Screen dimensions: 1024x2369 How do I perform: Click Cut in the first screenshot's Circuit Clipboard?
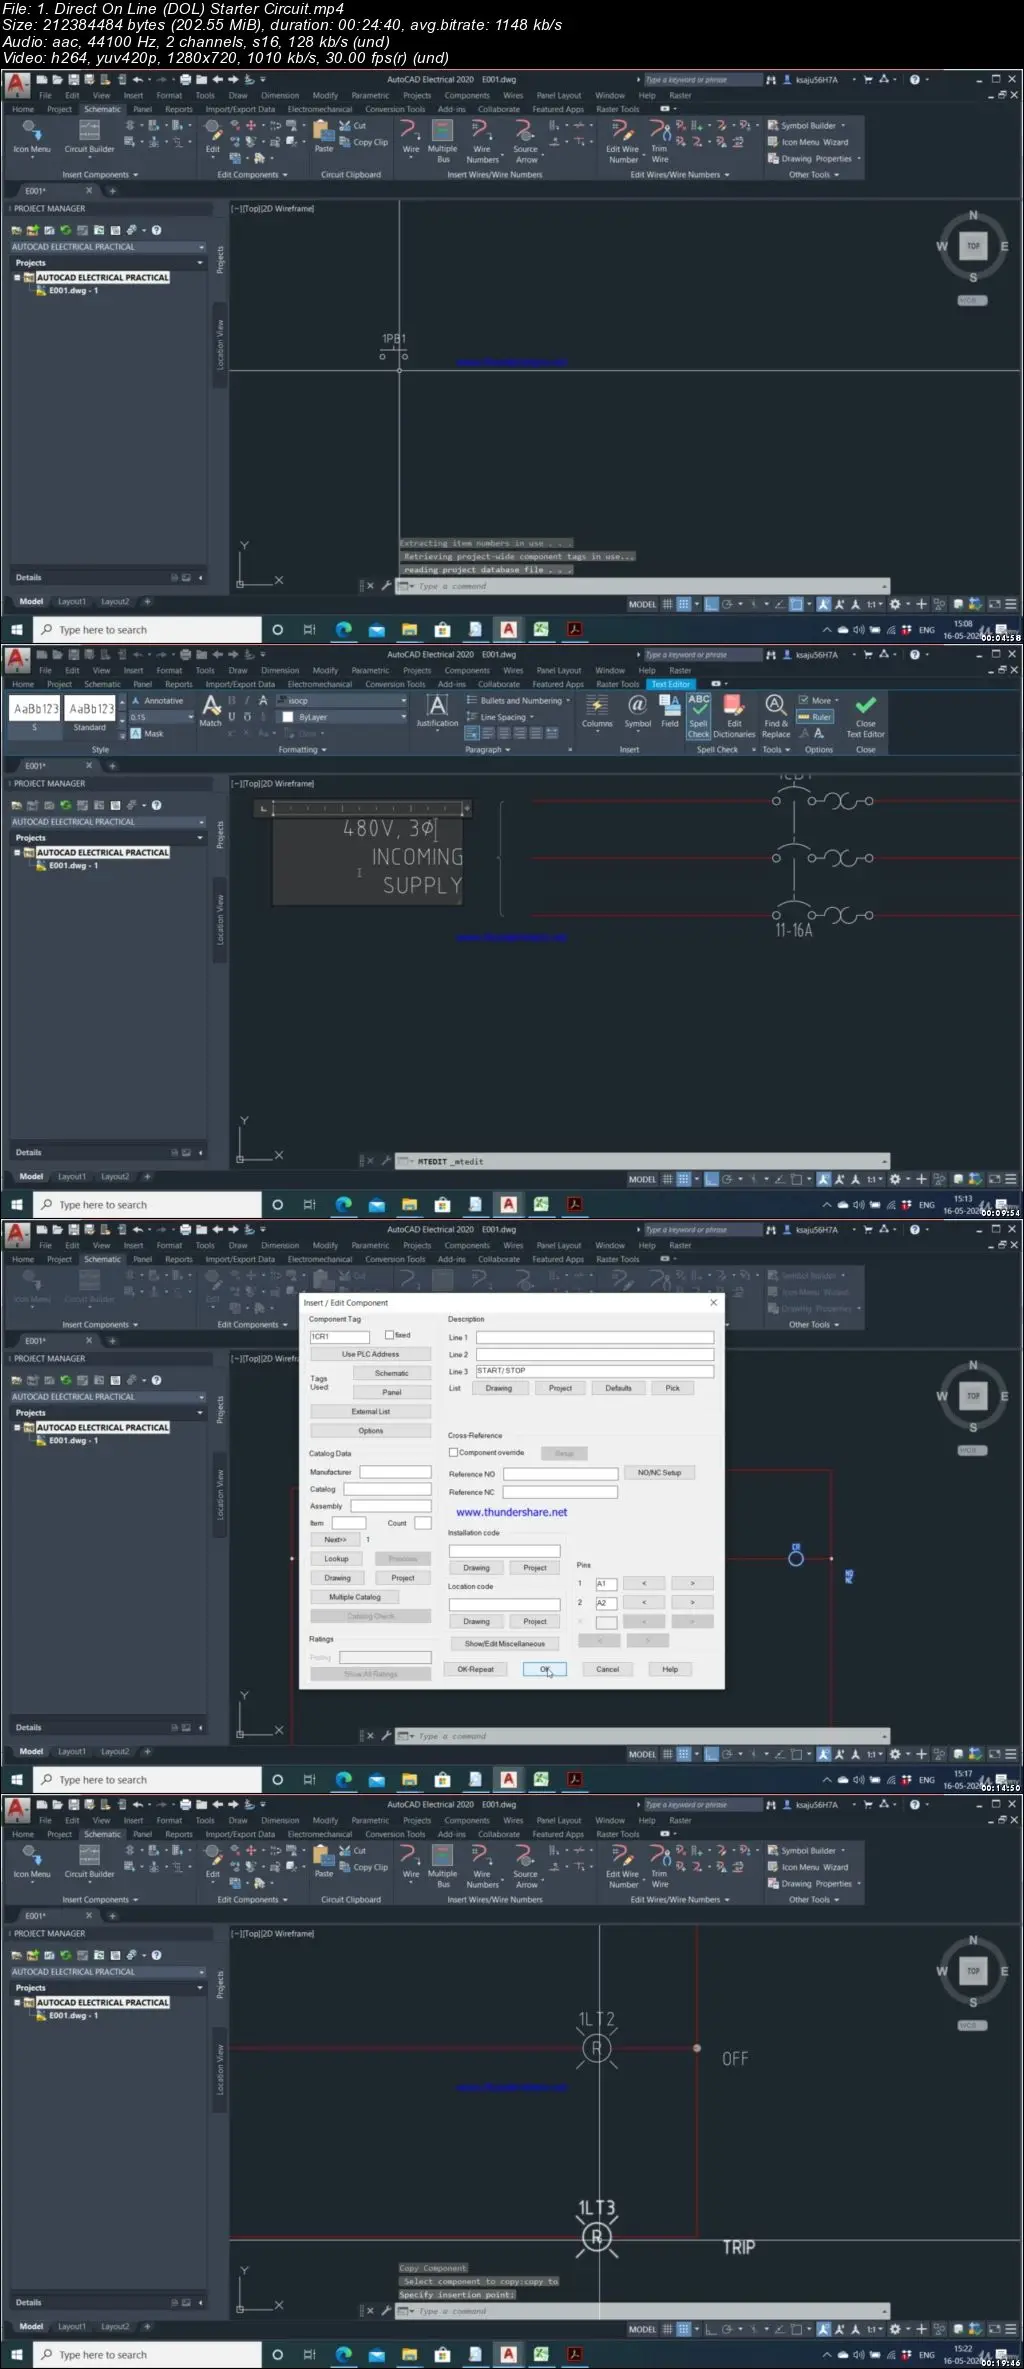353,125
